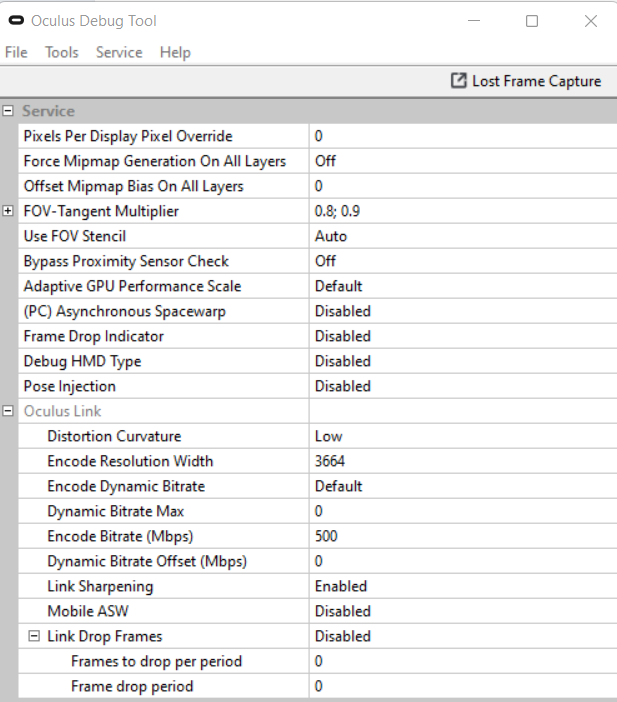
Task: Open Distortion Curvature Low value dropdown
Action: 463,436
